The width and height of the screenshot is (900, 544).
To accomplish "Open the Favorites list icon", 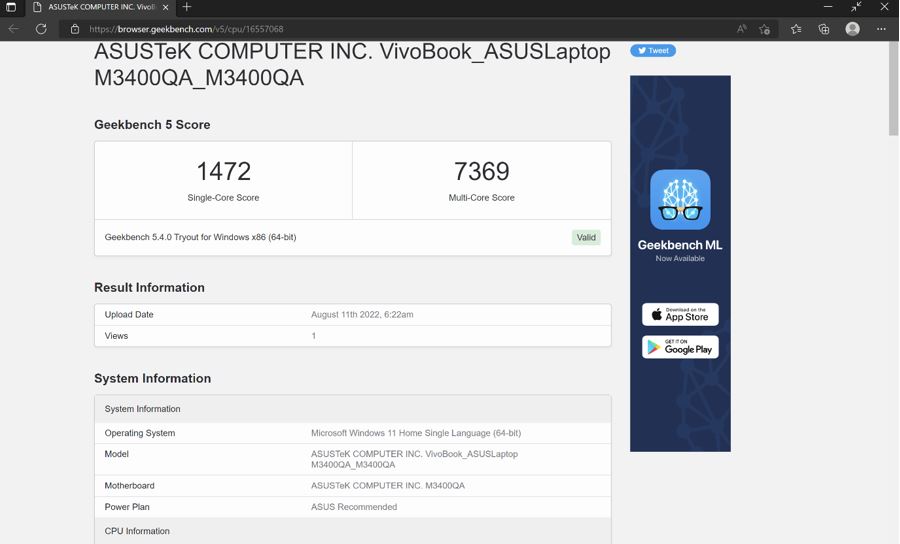I will point(796,29).
